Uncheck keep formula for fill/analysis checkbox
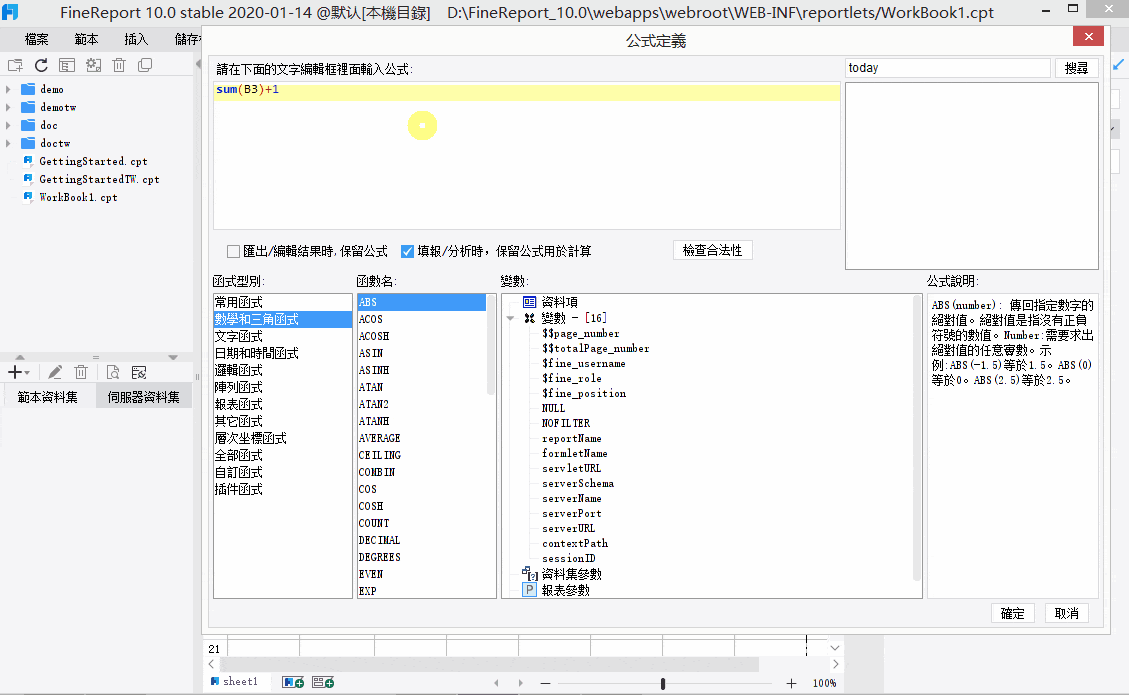Viewport: 1129px width, 695px height. coord(408,251)
